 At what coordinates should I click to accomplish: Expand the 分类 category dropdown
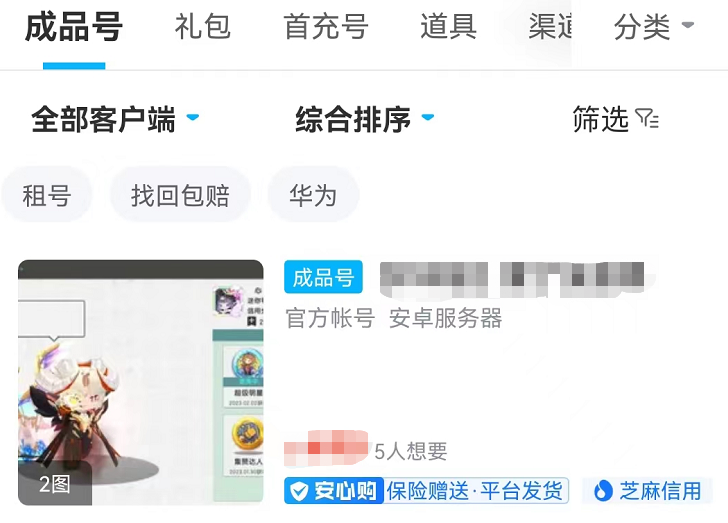tap(654, 26)
